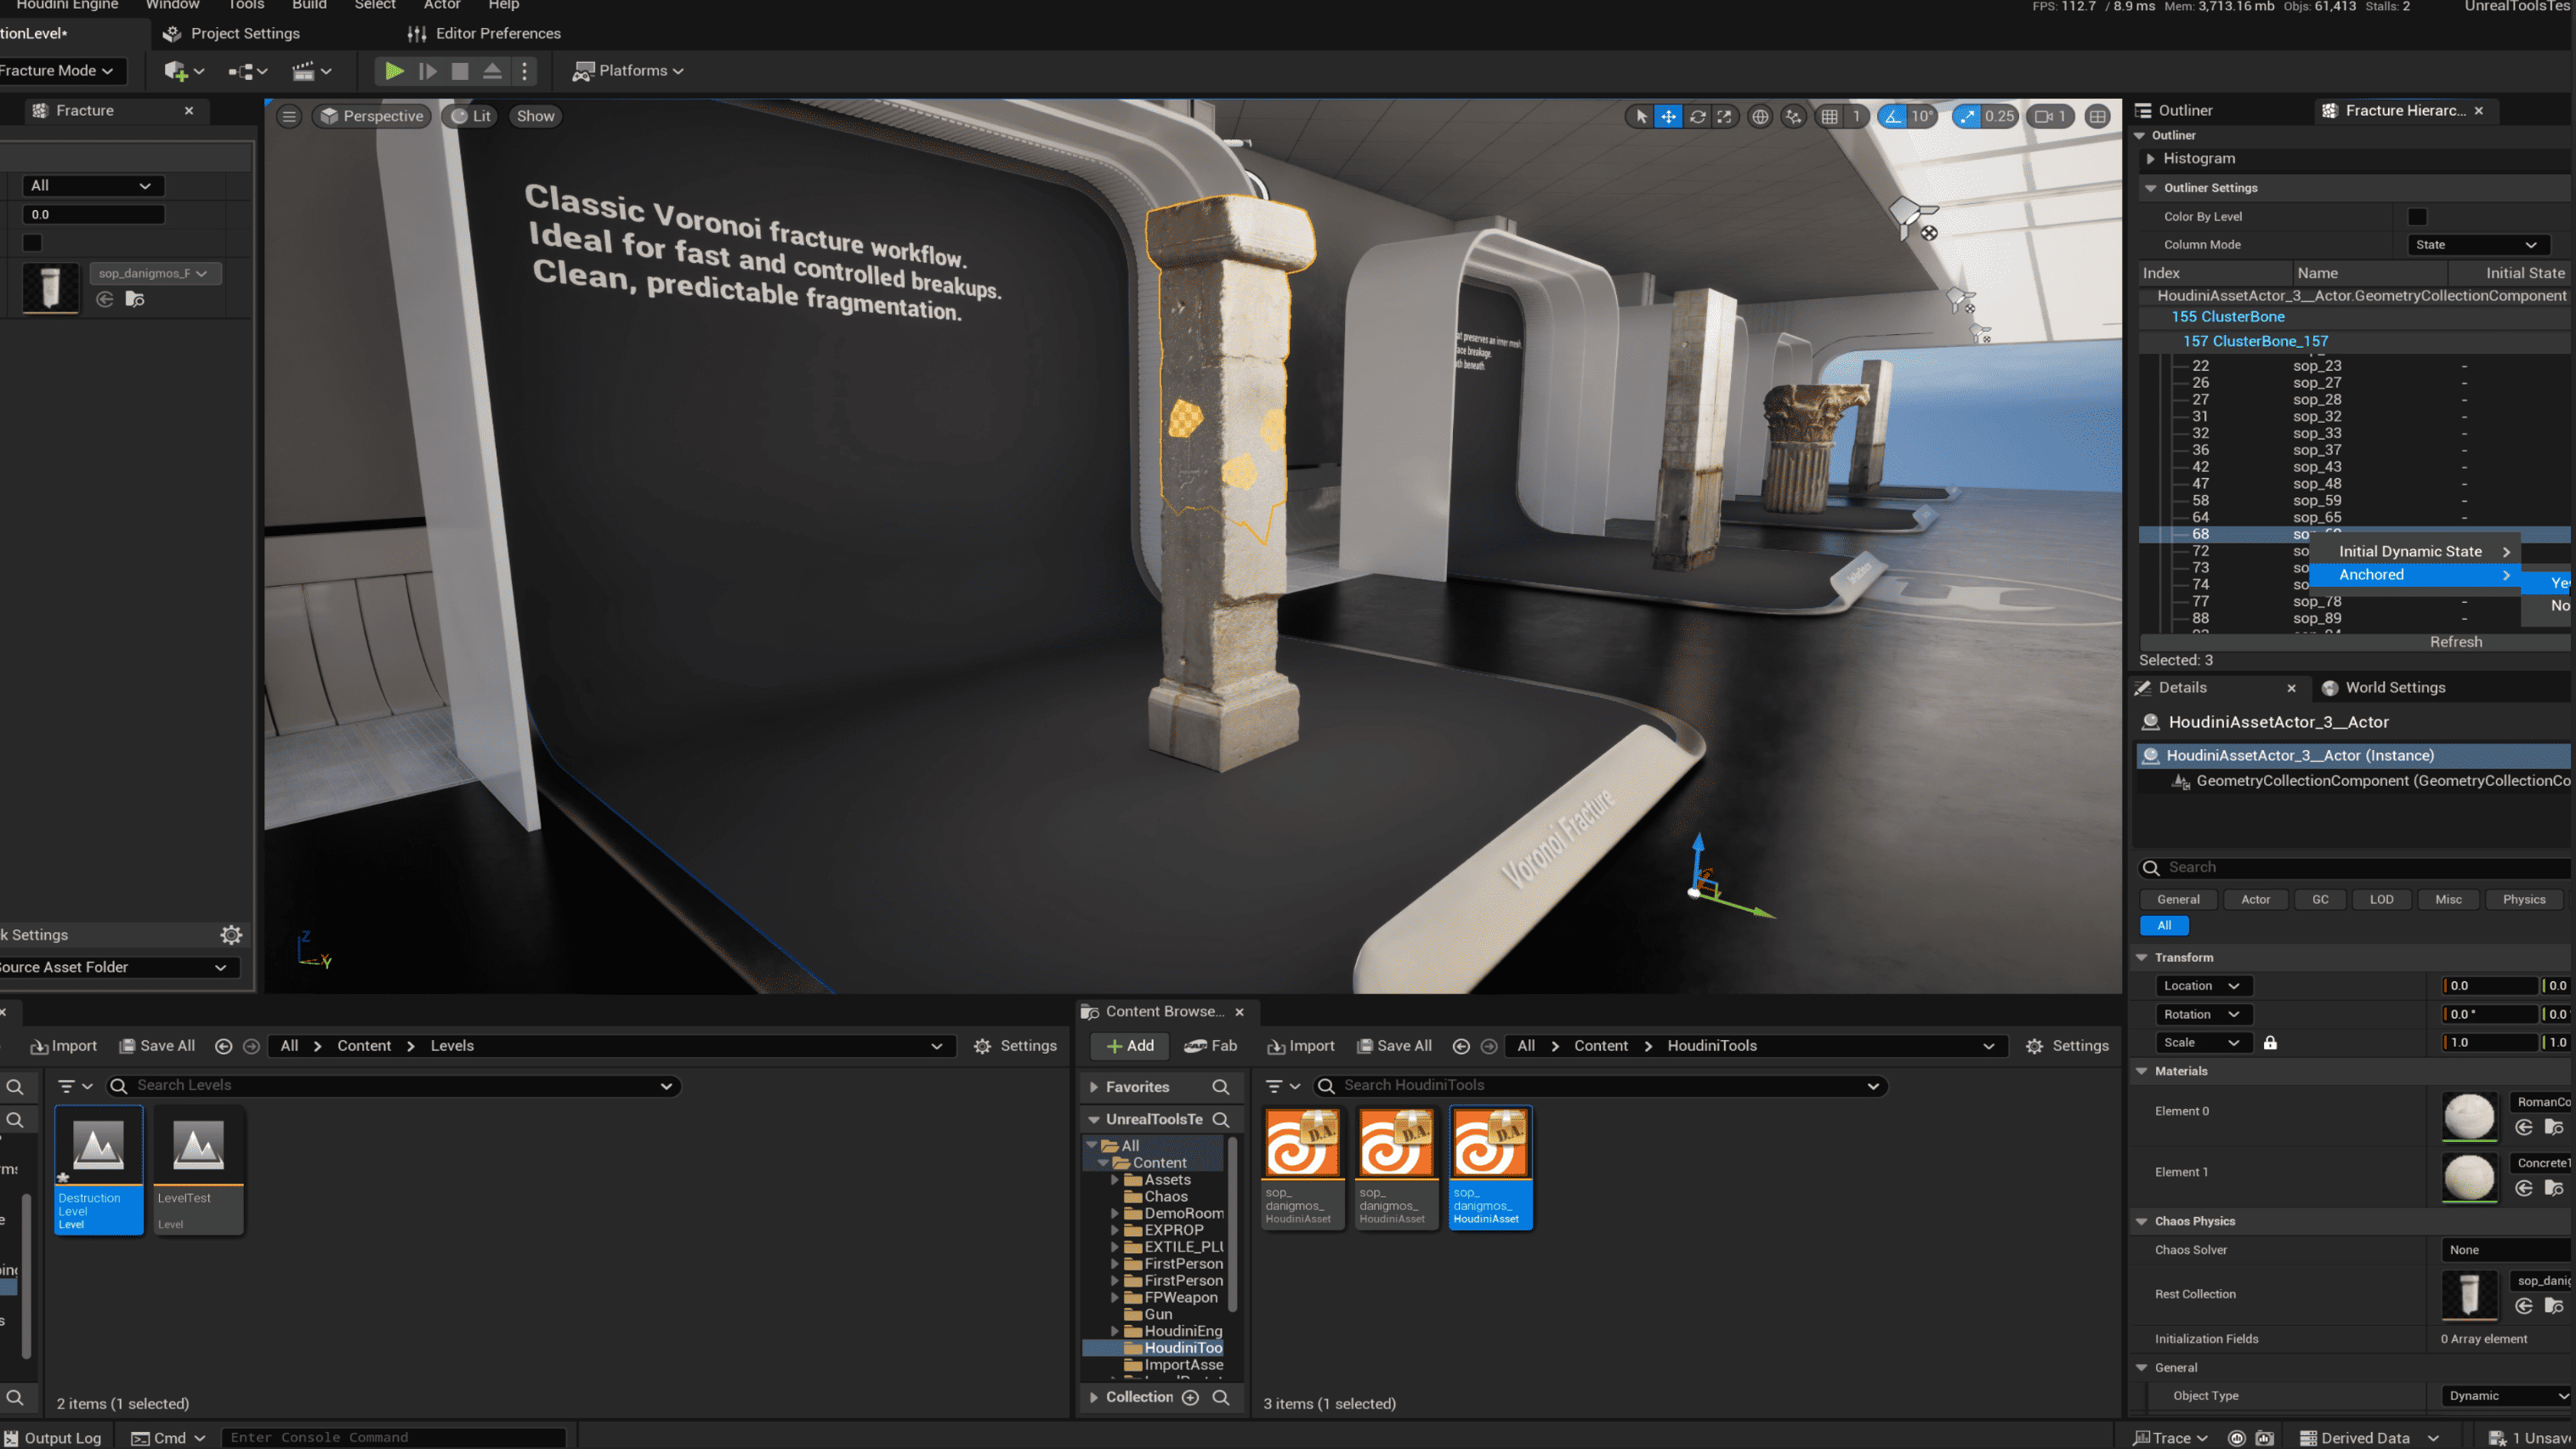Click Browse to asset icon under Rest Collection
The width and height of the screenshot is (2576, 1449).
coord(2553,1306)
